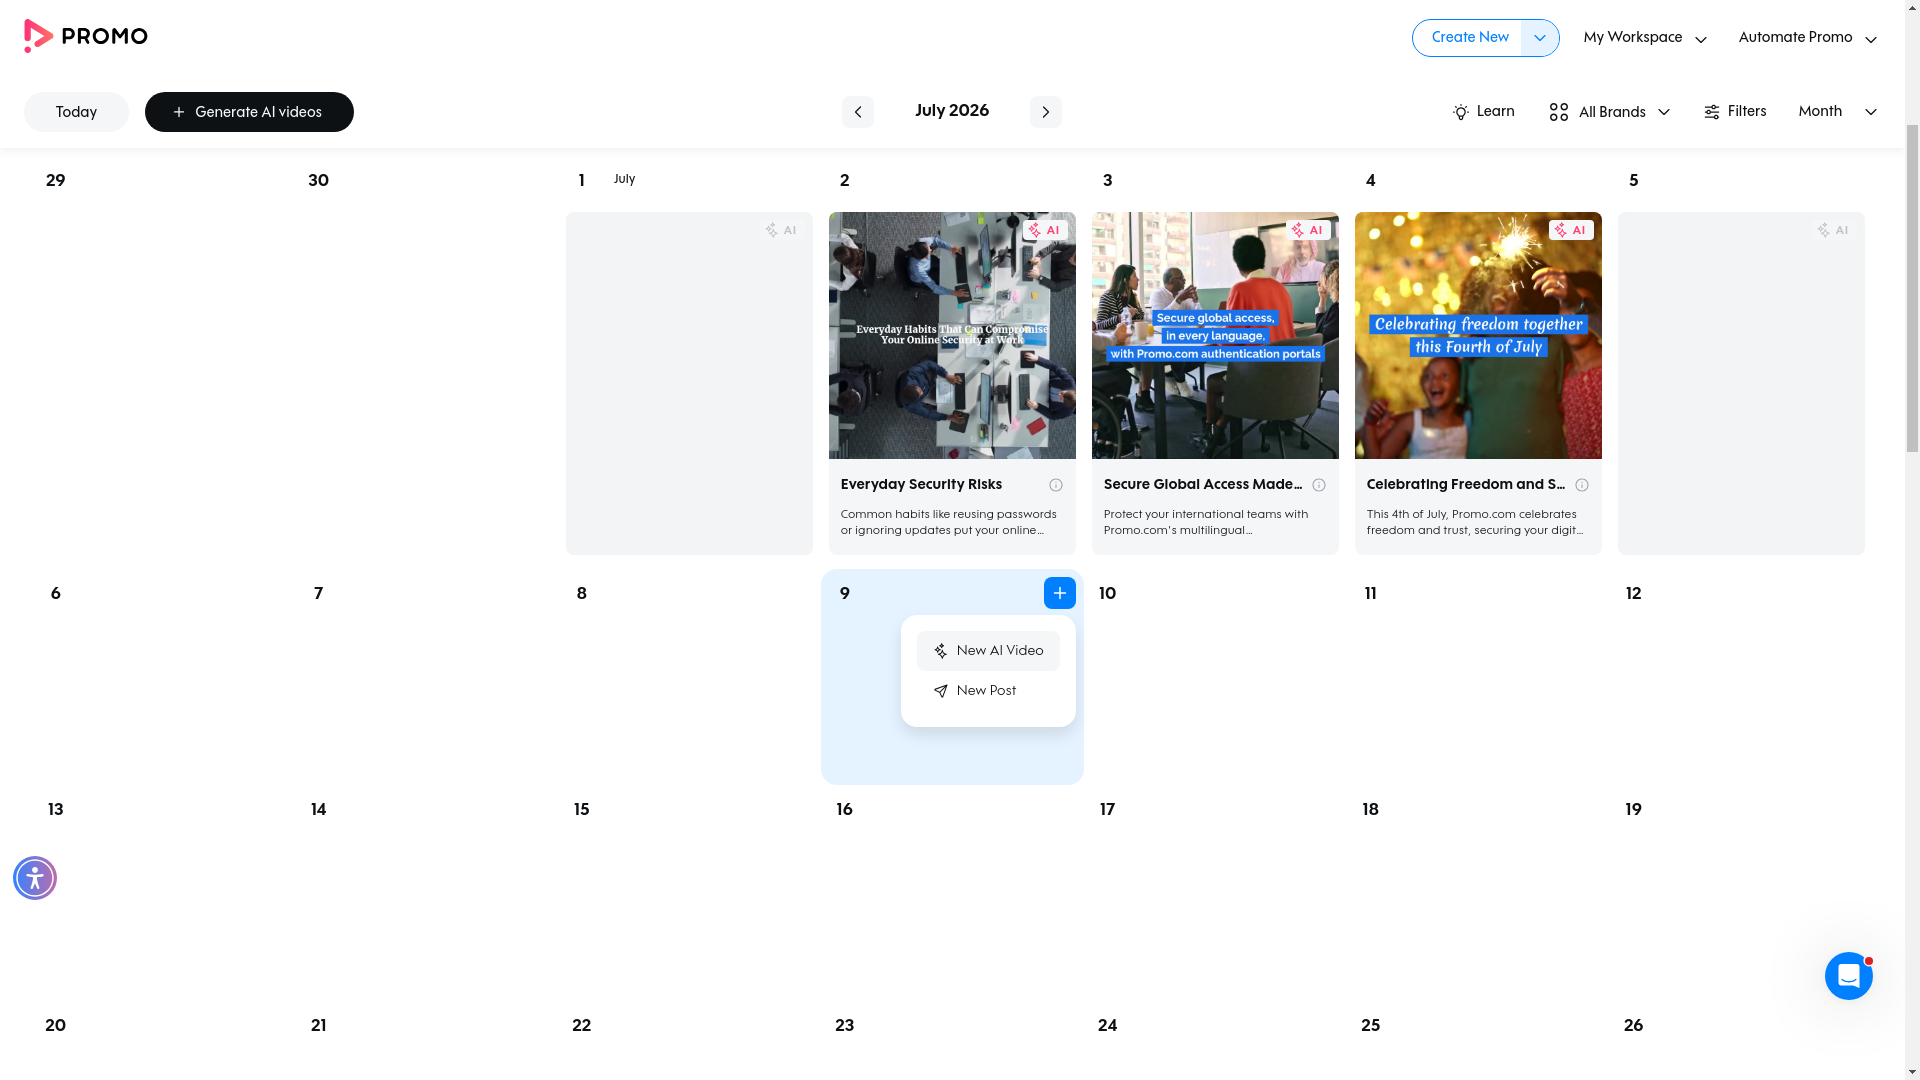Click the Everyday Security Risks title

point(921,485)
